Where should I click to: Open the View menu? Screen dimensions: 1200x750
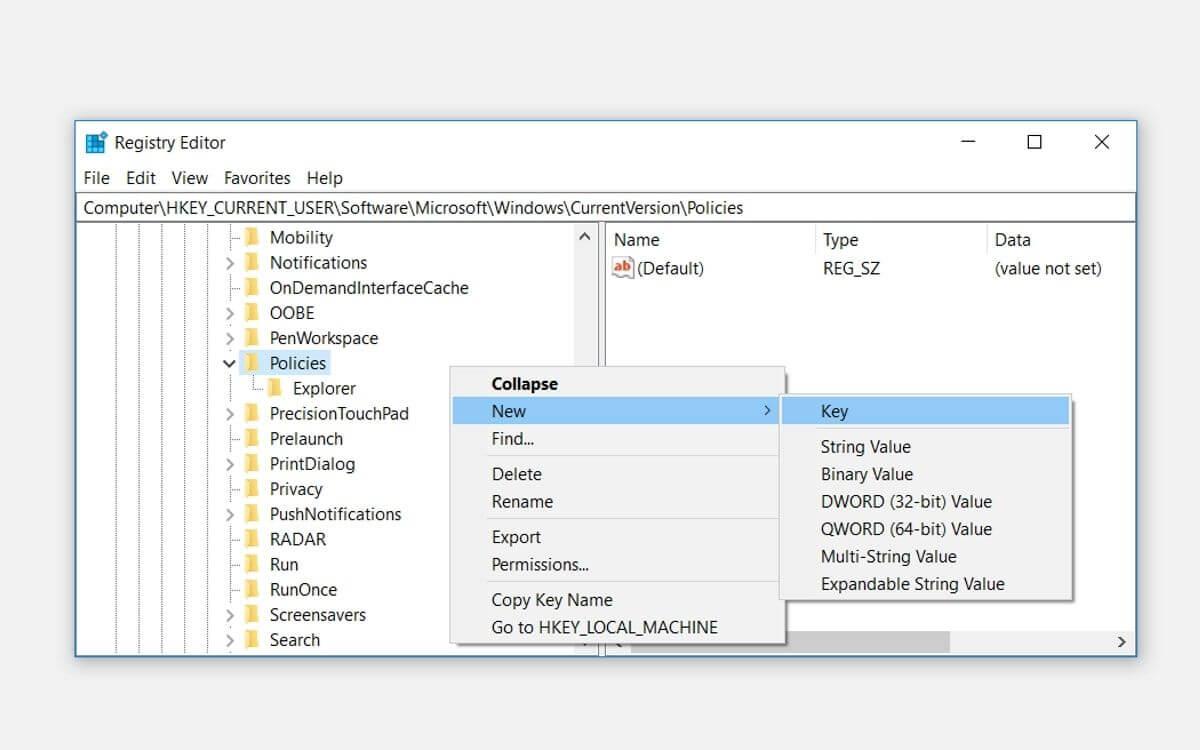tap(190, 178)
